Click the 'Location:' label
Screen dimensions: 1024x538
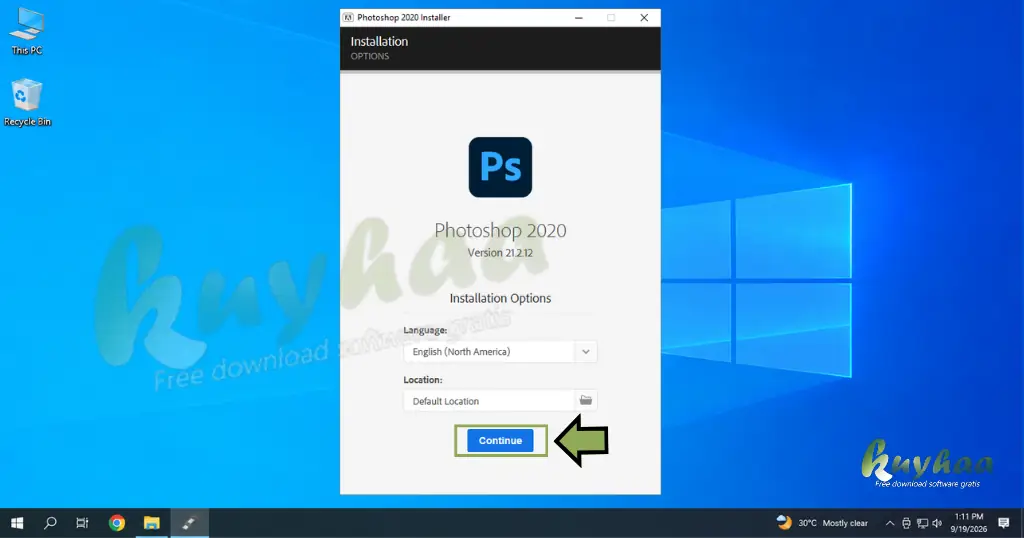coord(423,380)
